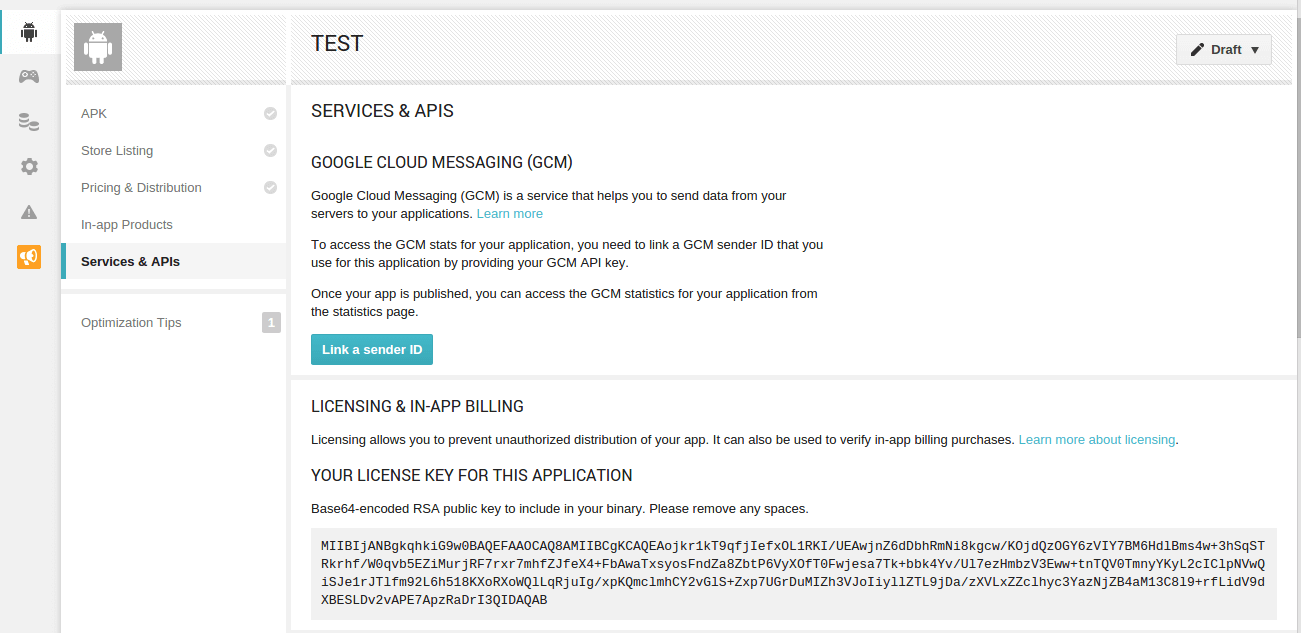
Task: Select Services & APIs in sidebar
Action: coord(174,262)
